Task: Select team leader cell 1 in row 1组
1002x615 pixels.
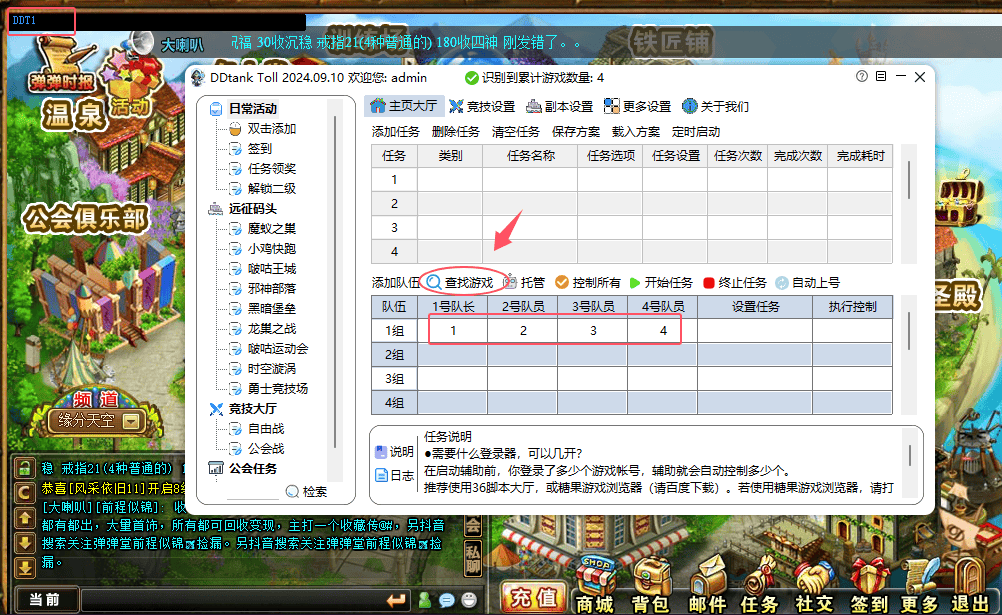Action: pos(457,330)
